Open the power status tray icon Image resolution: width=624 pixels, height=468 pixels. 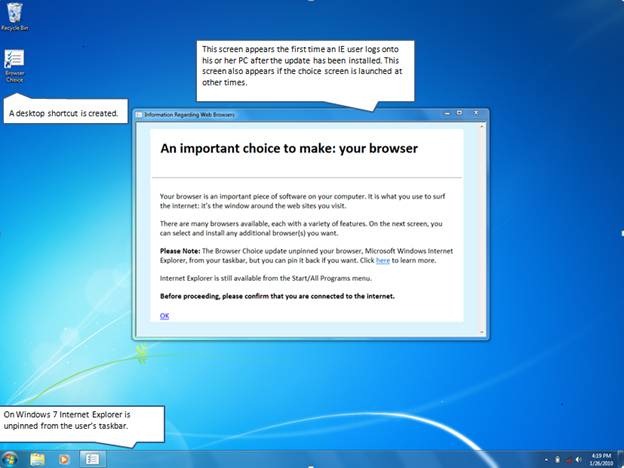(558, 460)
